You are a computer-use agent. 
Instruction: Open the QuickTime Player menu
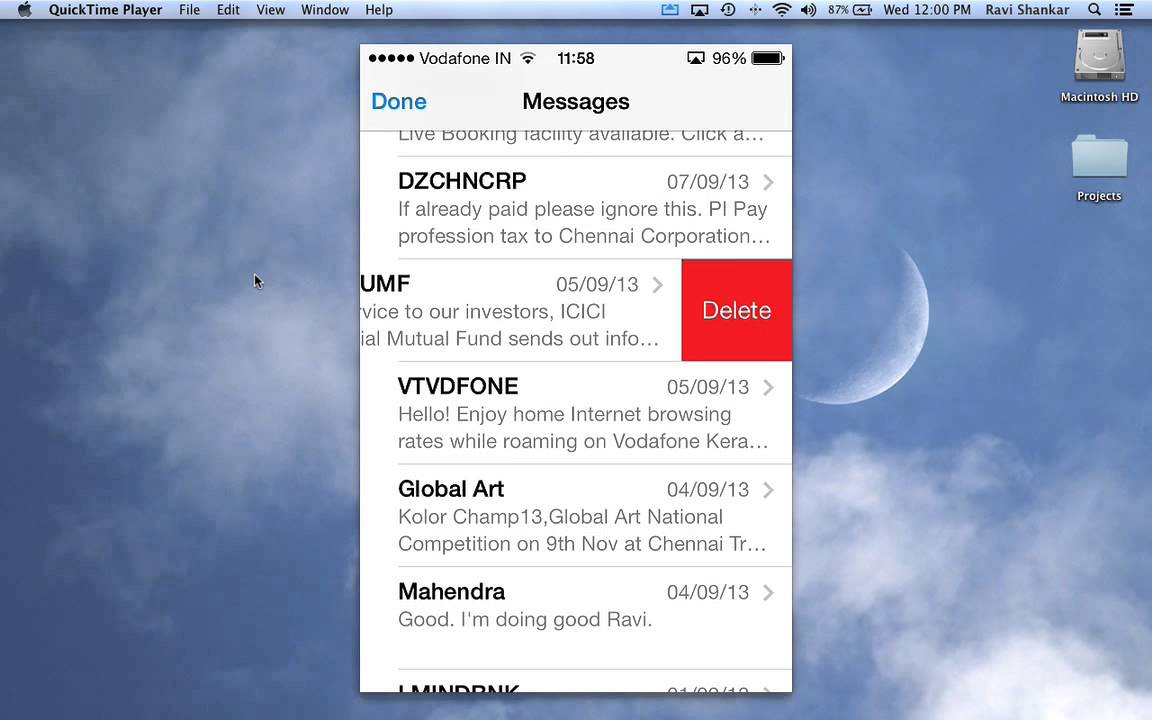[105, 10]
